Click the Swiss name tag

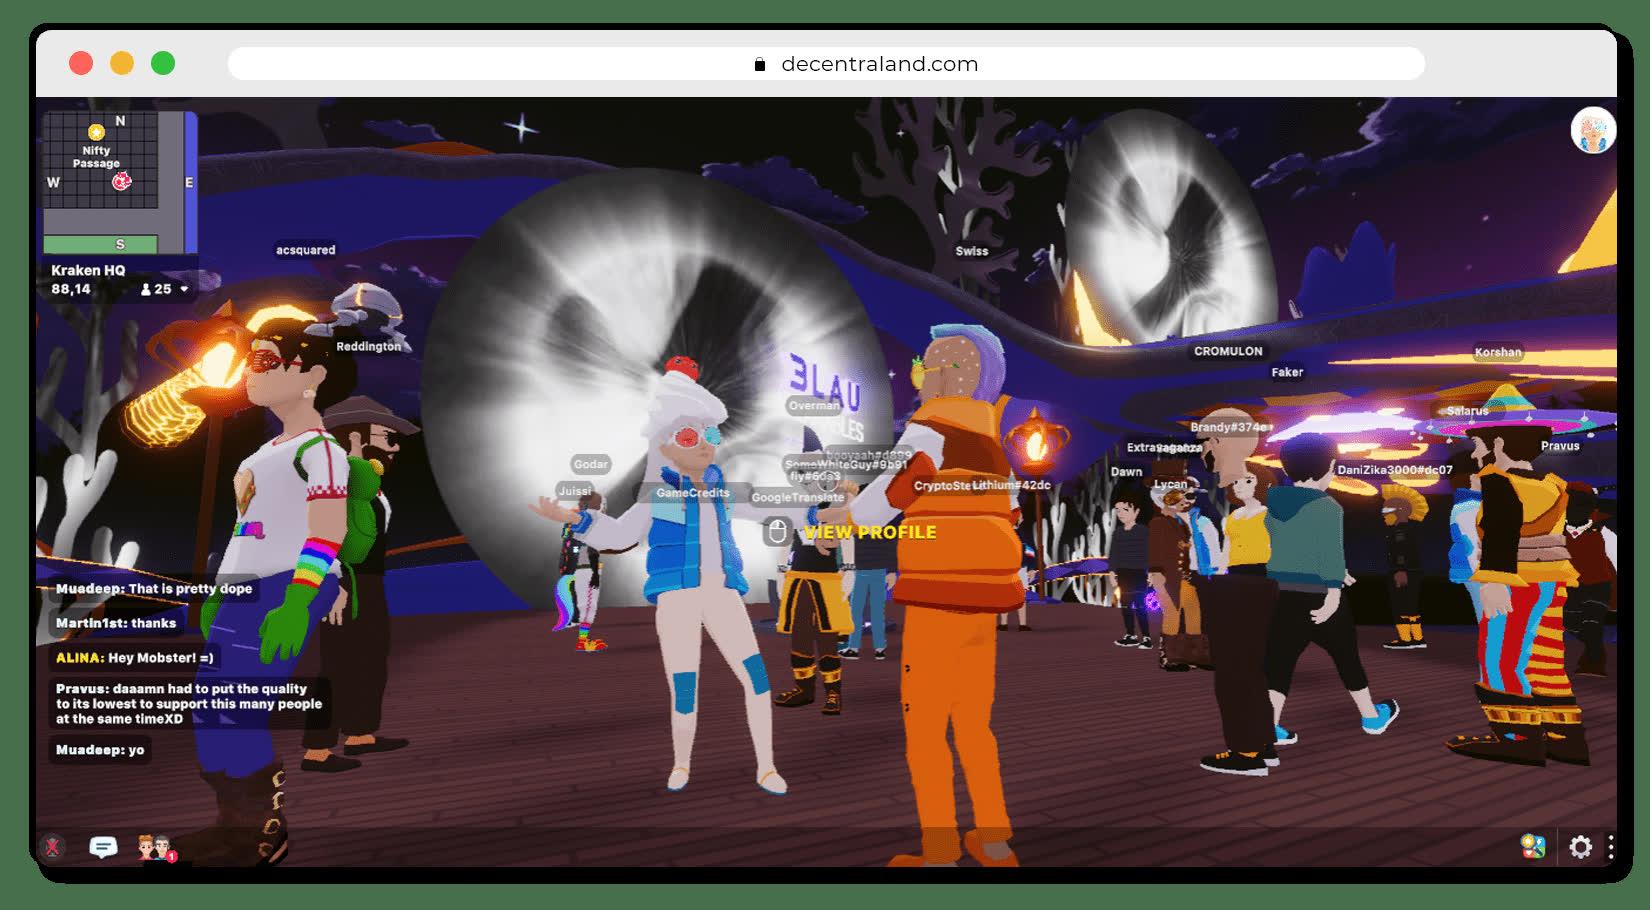point(971,251)
